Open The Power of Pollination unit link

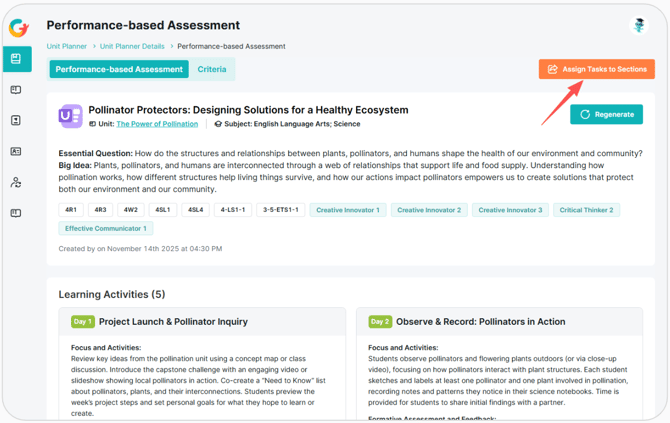point(157,124)
